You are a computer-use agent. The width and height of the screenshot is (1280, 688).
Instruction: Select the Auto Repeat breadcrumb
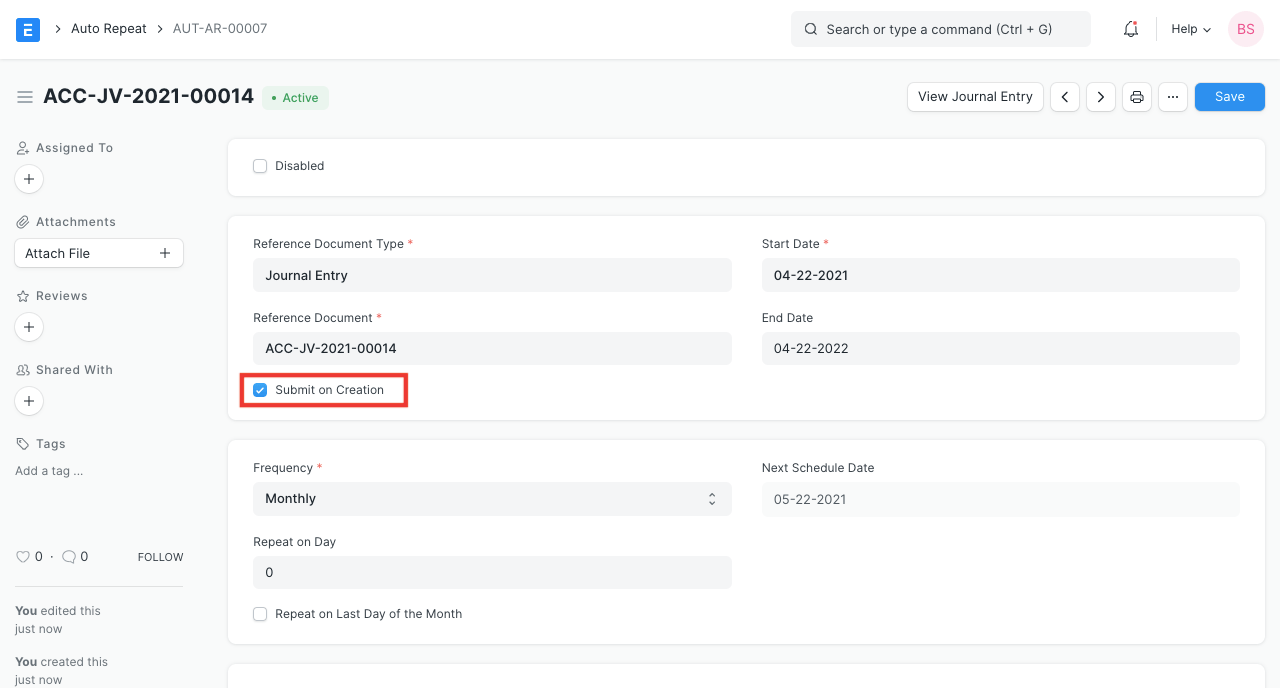[x=108, y=28]
